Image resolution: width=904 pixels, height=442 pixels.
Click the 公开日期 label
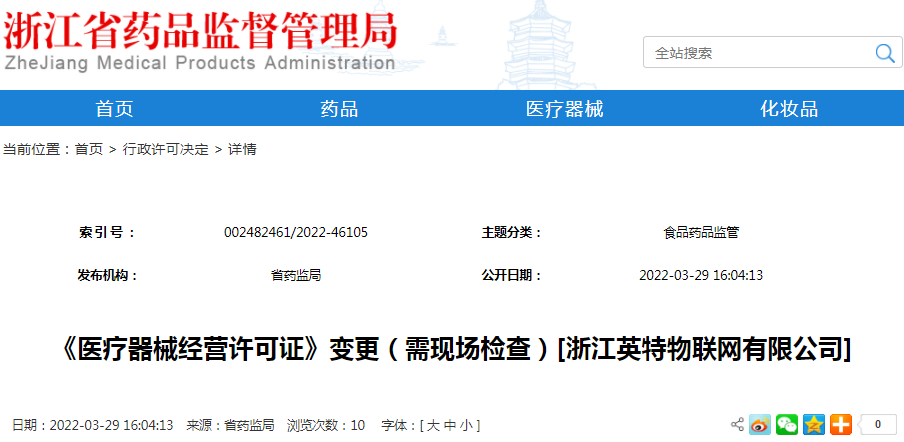tap(512, 275)
